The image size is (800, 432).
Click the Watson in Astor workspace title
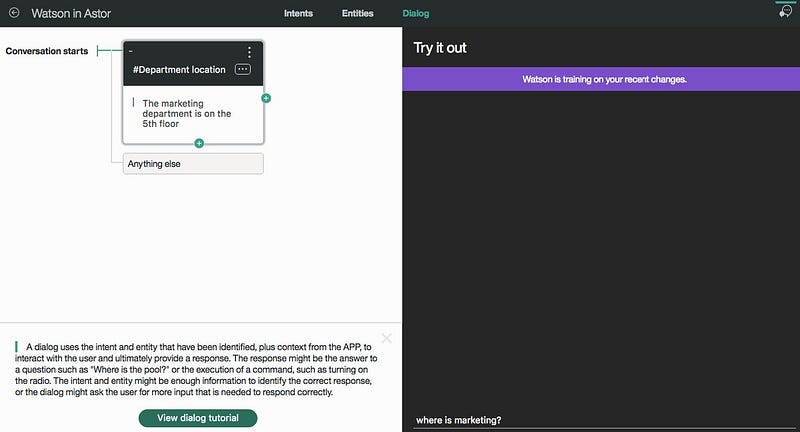pos(71,13)
